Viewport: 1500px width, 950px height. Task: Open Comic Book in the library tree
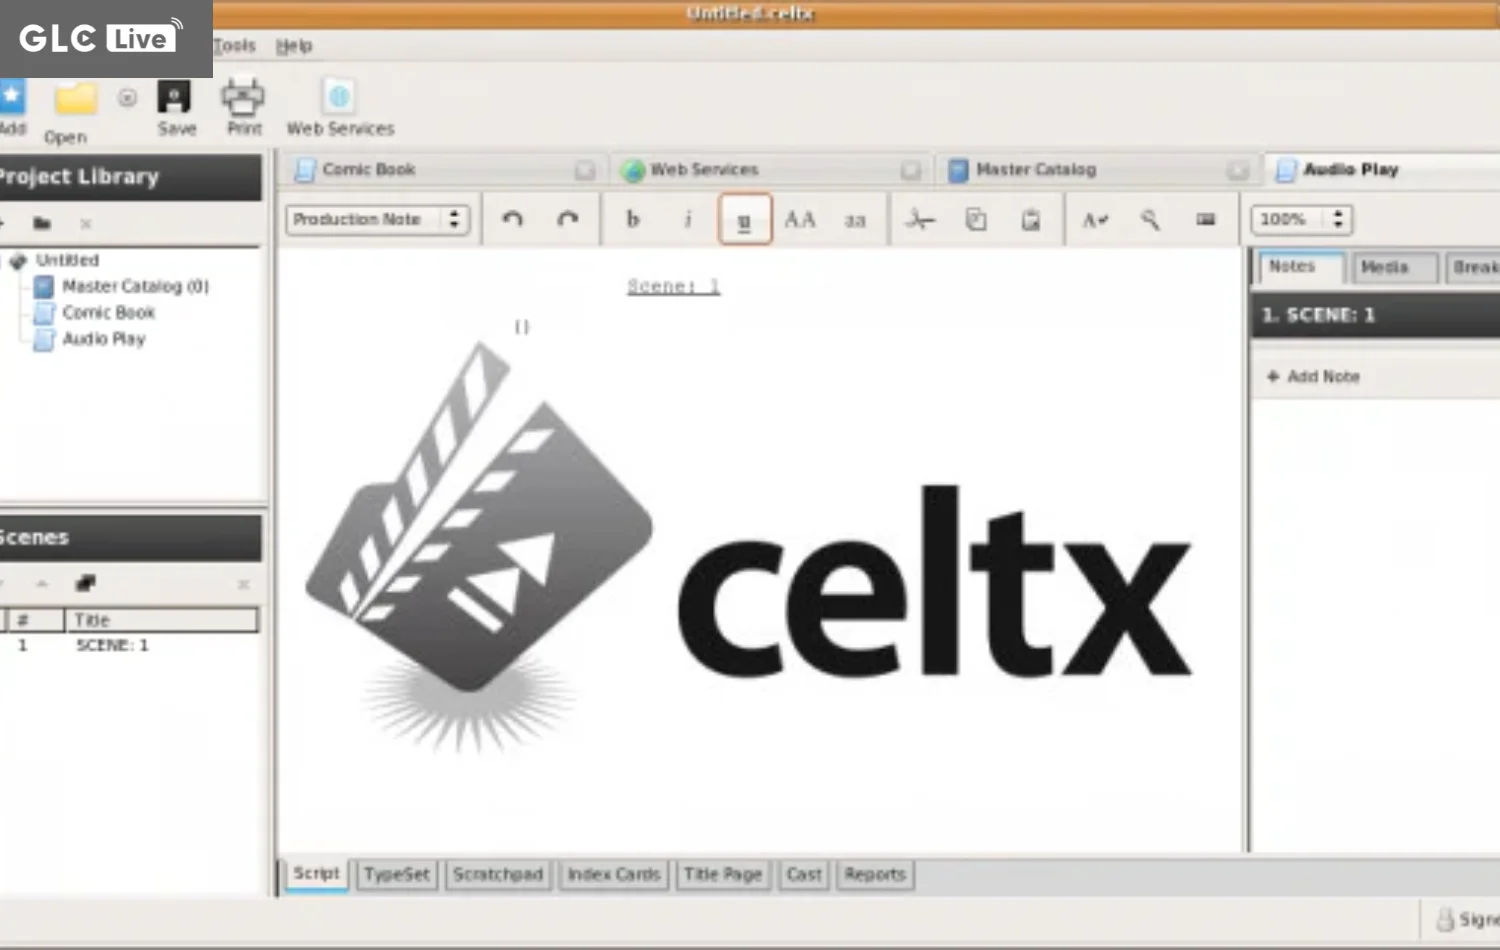[108, 312]
